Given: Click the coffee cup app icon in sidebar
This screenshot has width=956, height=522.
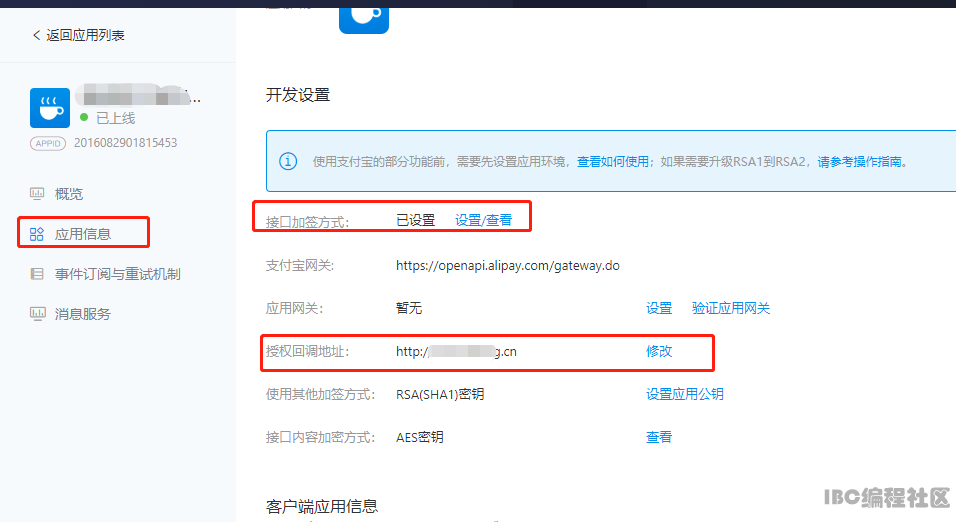Looking at the screenshot, I should [x=49, y=107].
